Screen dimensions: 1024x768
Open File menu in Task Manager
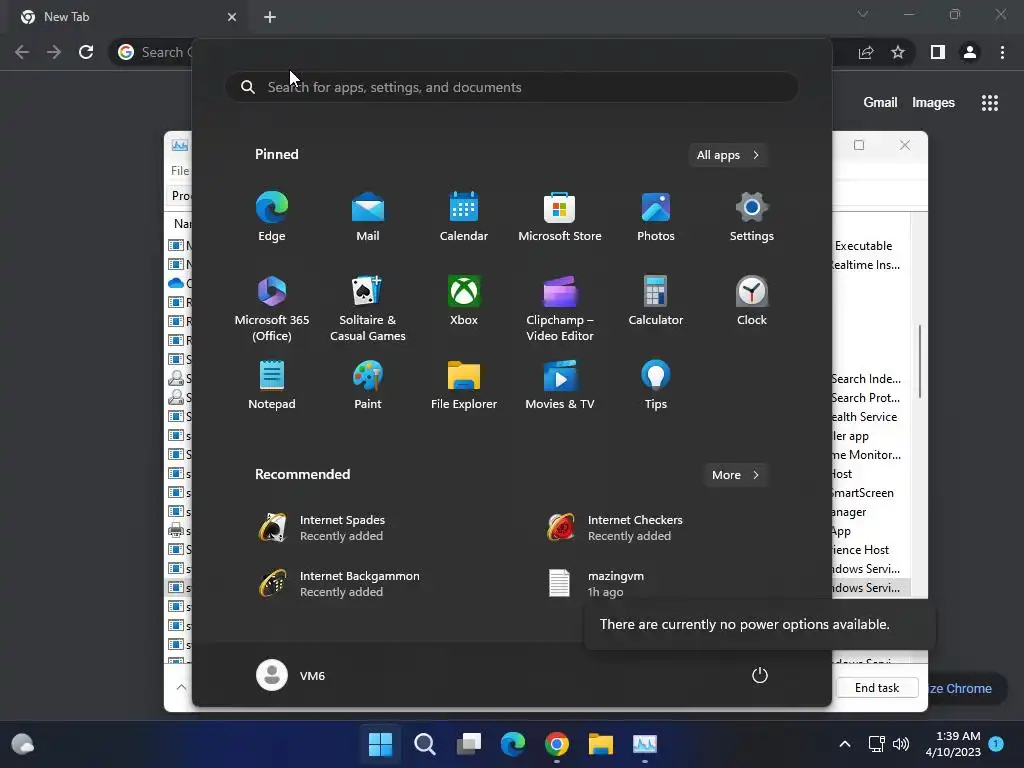tap(180, 170)
